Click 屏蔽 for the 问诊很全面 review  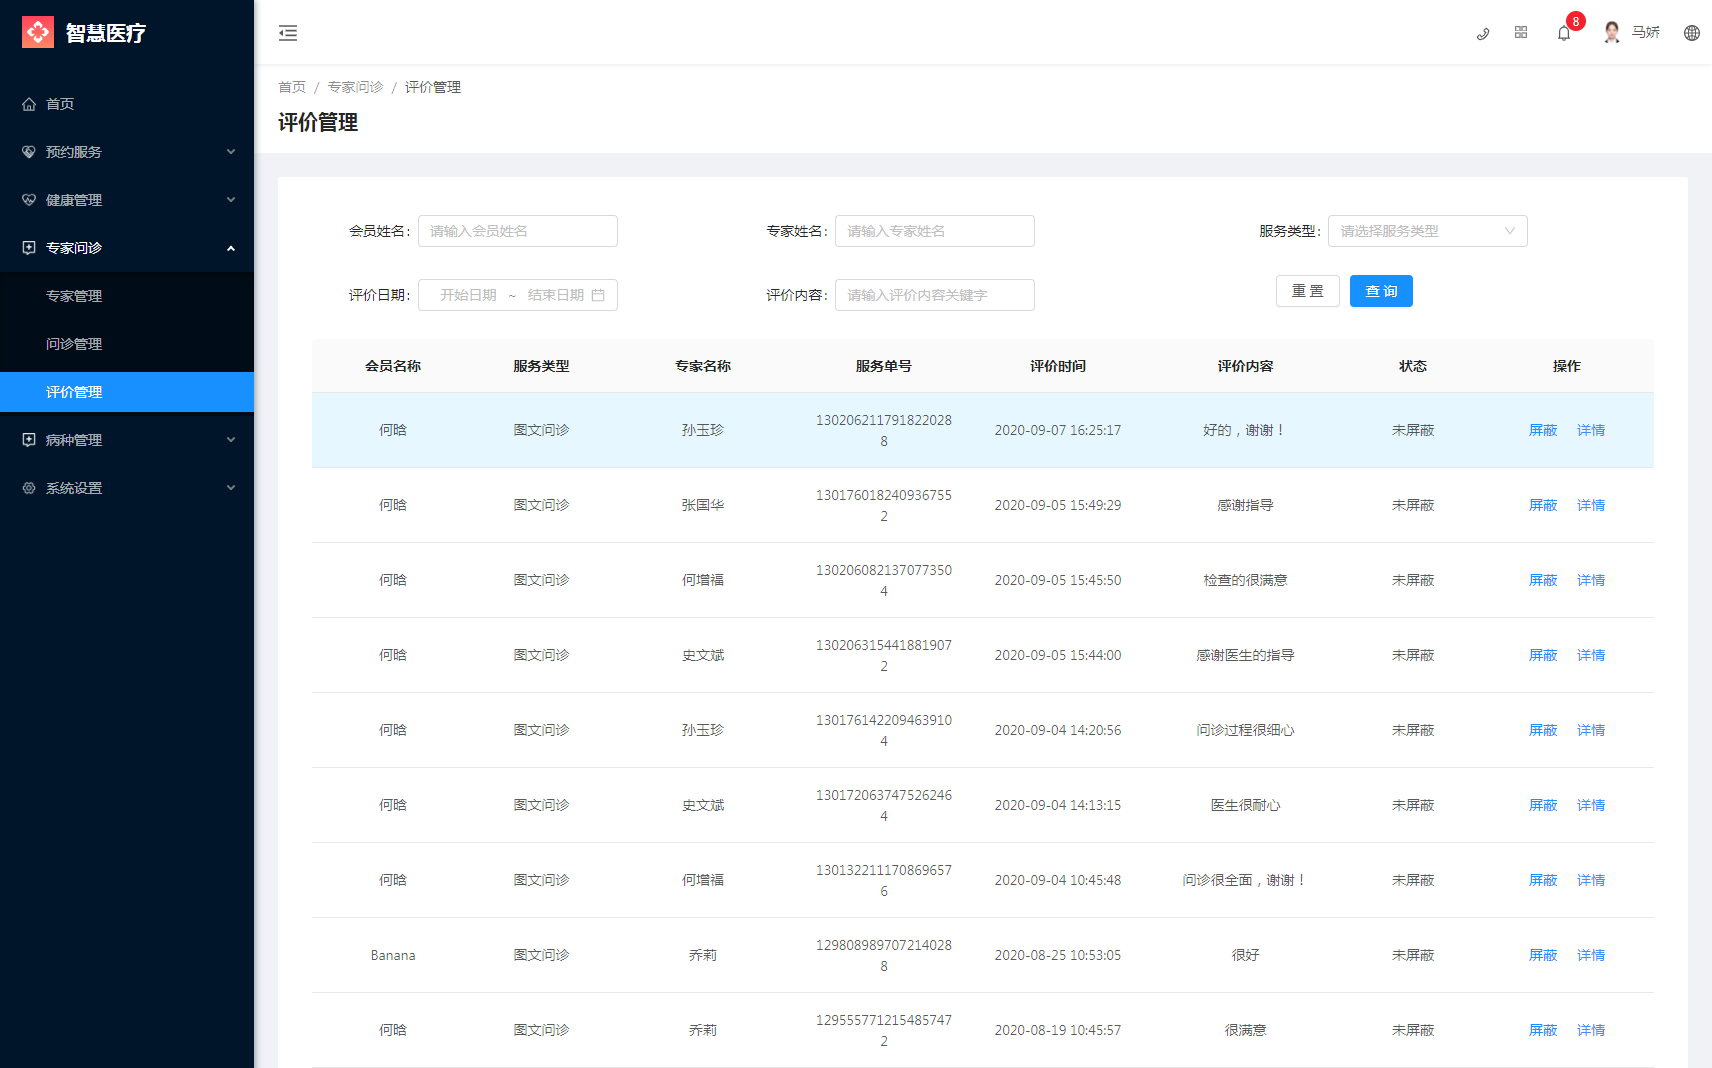(1543, 880)
